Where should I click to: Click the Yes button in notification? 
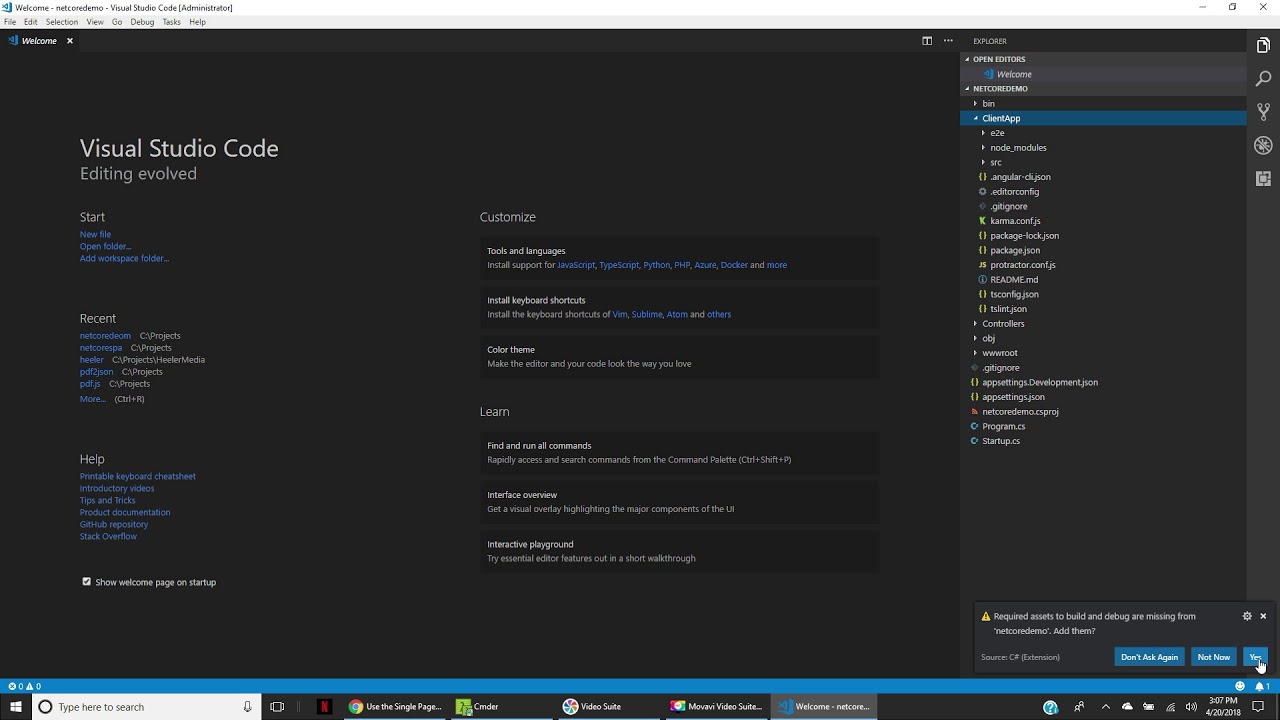point(1255,657)
